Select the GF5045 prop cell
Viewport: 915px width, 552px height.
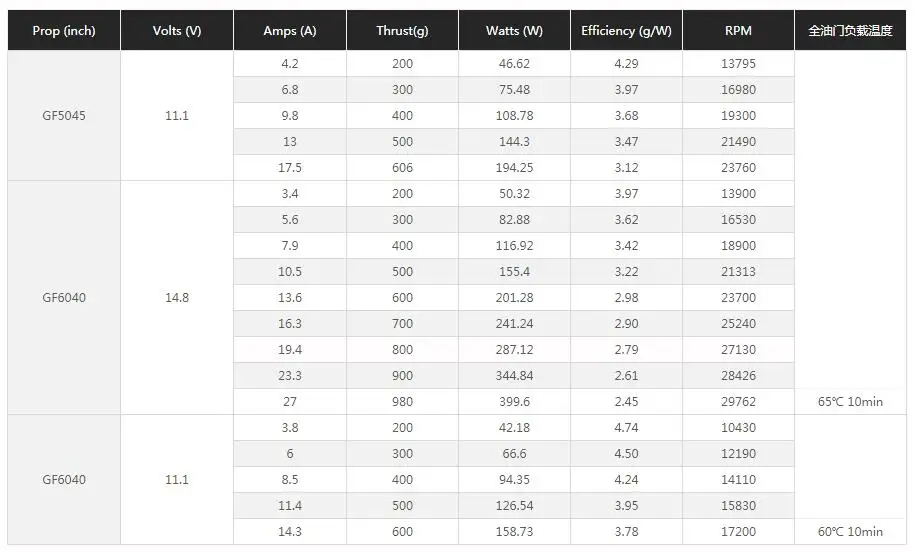[x=64, y=116]
